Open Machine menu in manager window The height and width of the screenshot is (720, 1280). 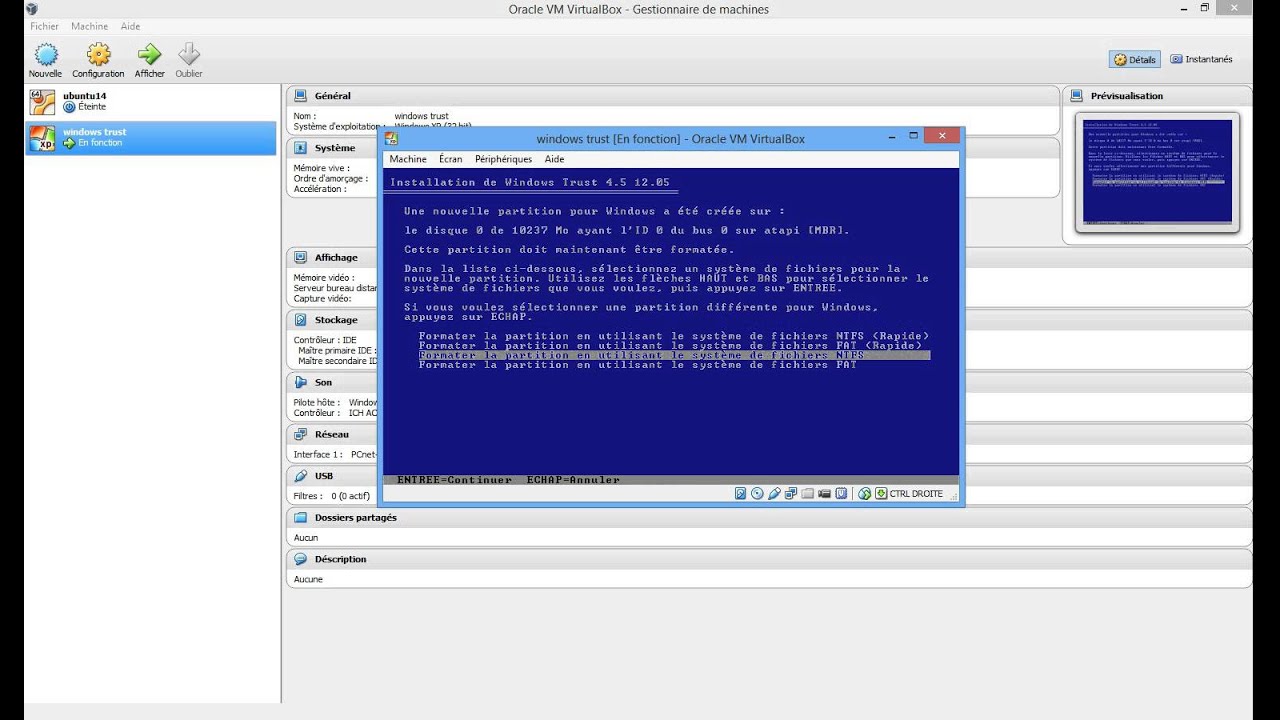point(90,26)
